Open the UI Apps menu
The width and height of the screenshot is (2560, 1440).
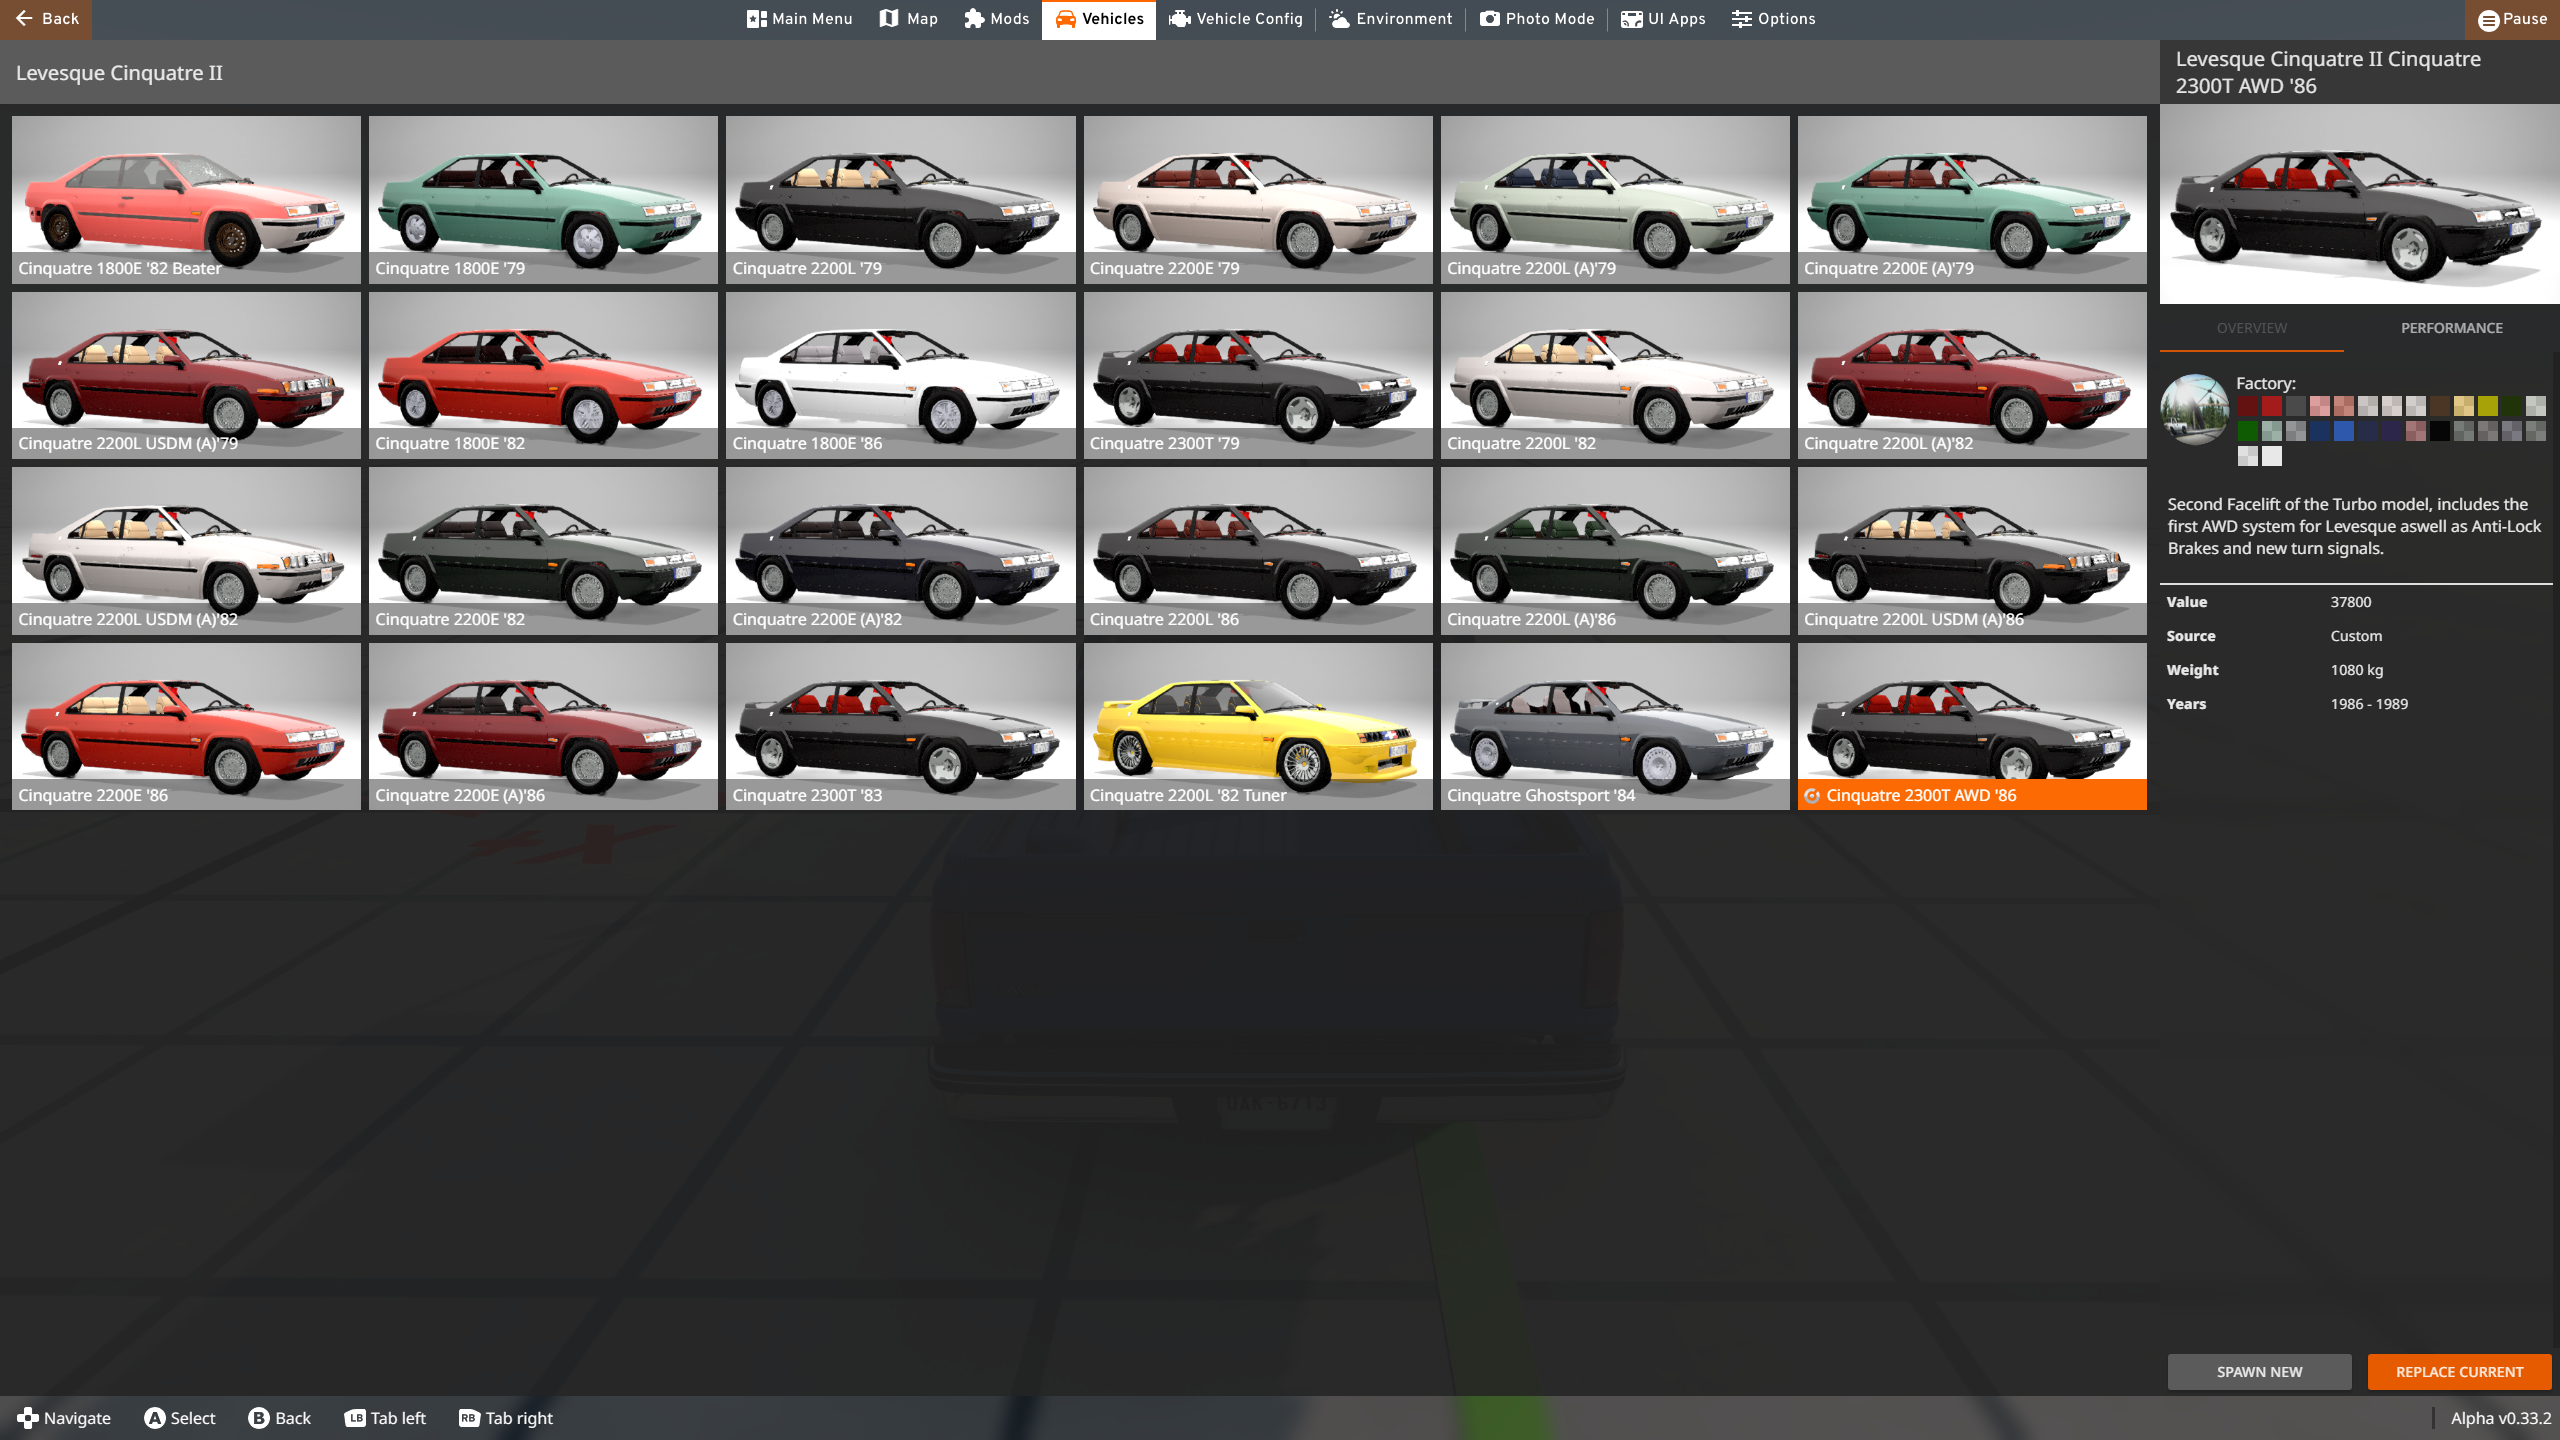1663,19
